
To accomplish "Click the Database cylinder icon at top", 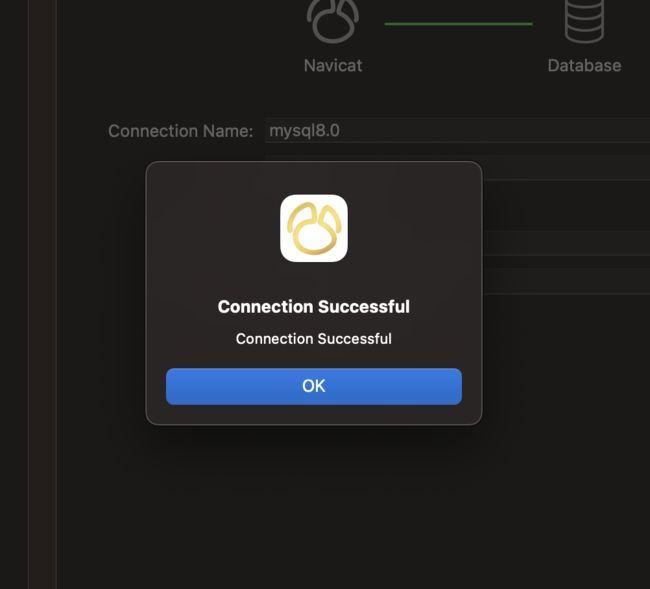I will point(584,21).
